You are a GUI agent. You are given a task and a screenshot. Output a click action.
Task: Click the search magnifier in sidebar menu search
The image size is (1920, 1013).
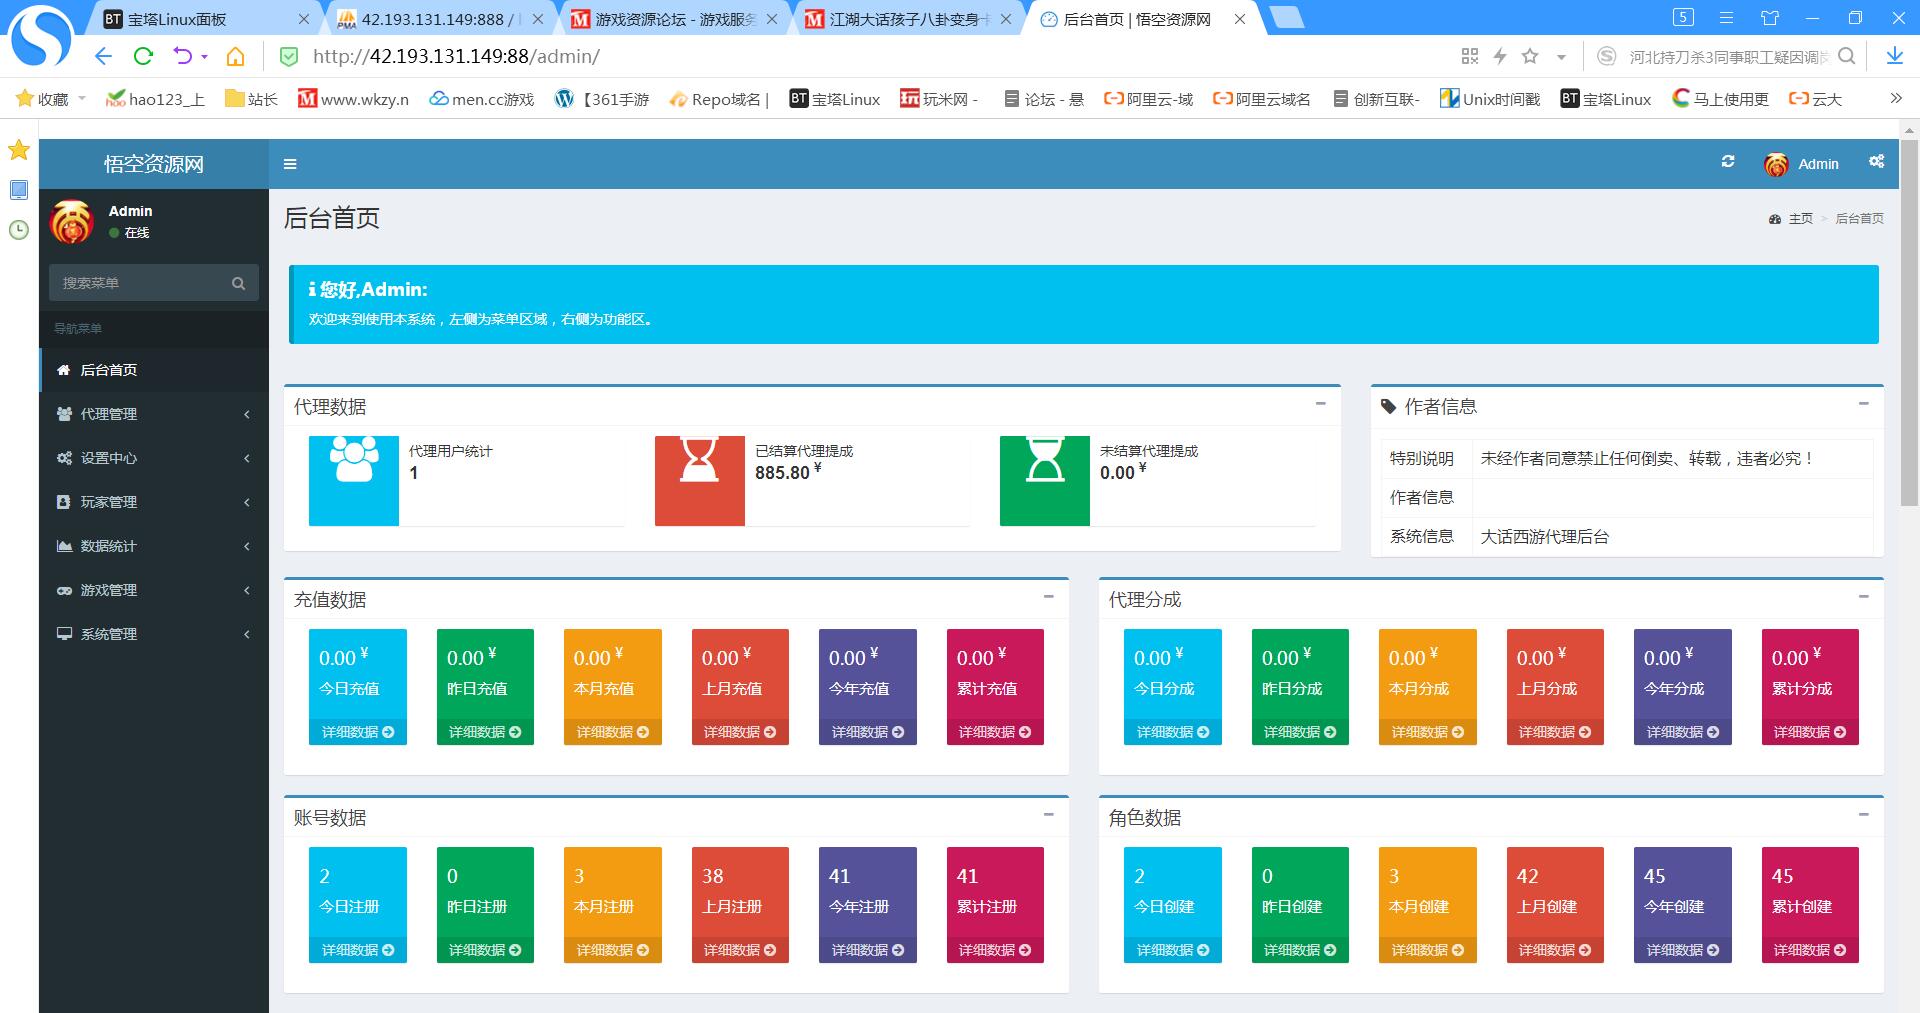point(238,283)
